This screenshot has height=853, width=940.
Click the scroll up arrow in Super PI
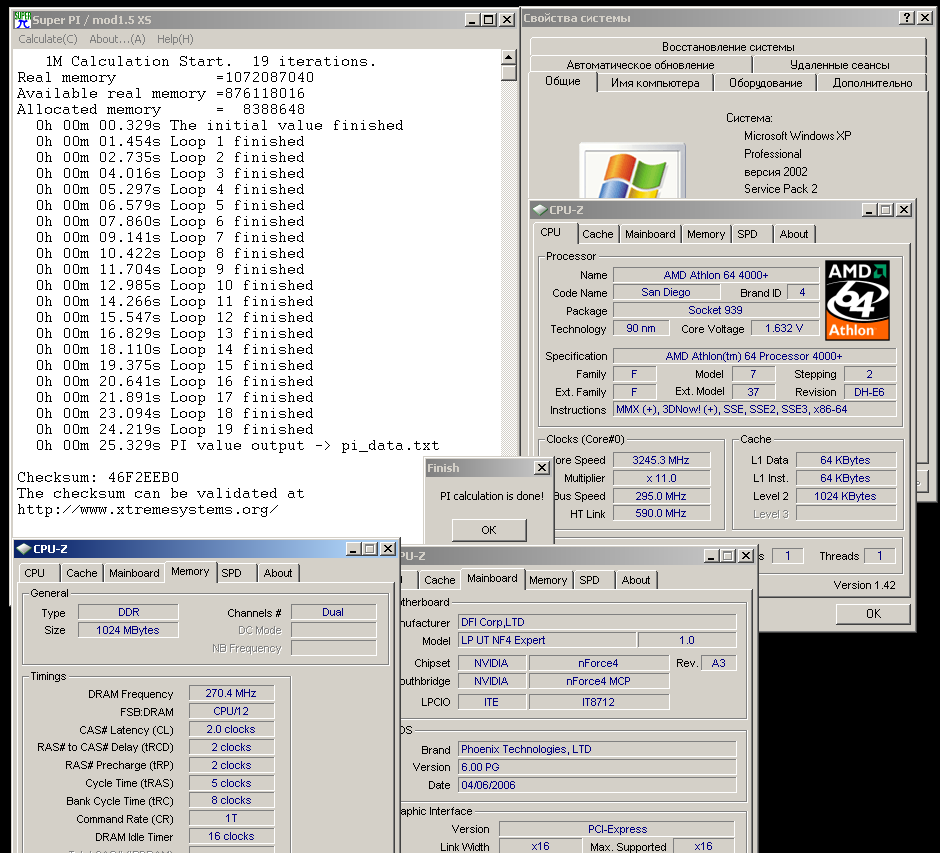(508, 58)
